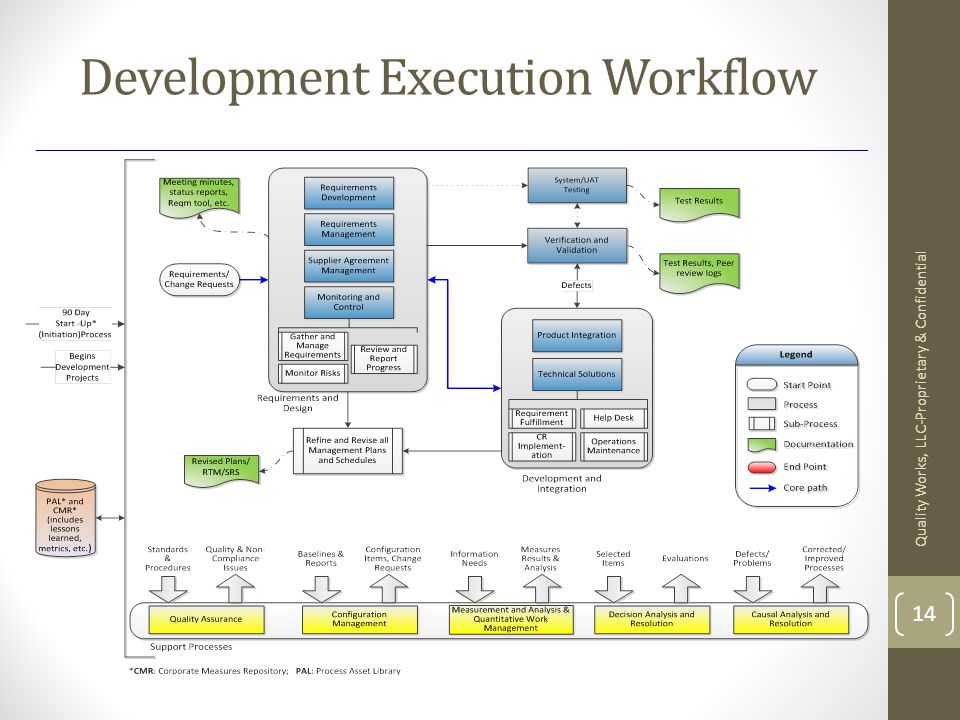Image resolution: width=960 pixels, height=720 pixels.
Task: Click the down arrow under Baselines & Reports
Action: click(321, 589)
